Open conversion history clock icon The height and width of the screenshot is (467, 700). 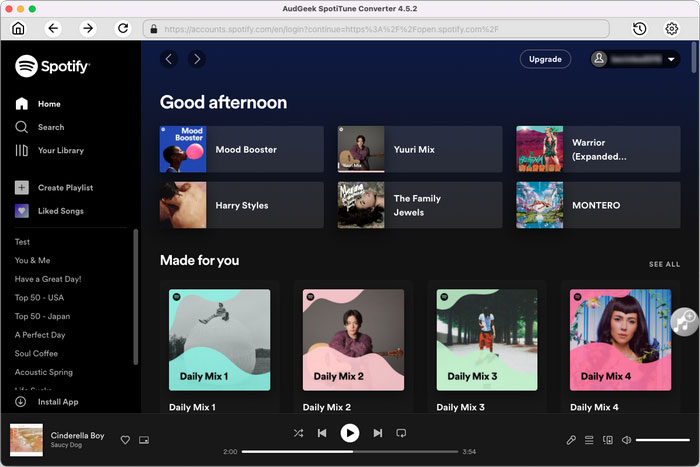tap(639, 29)
